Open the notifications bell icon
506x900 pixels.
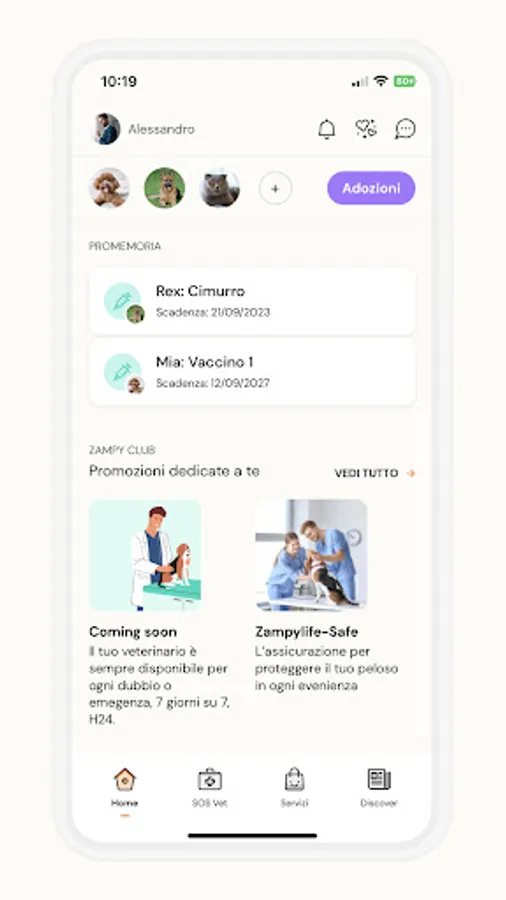click(x=326, y=129)
